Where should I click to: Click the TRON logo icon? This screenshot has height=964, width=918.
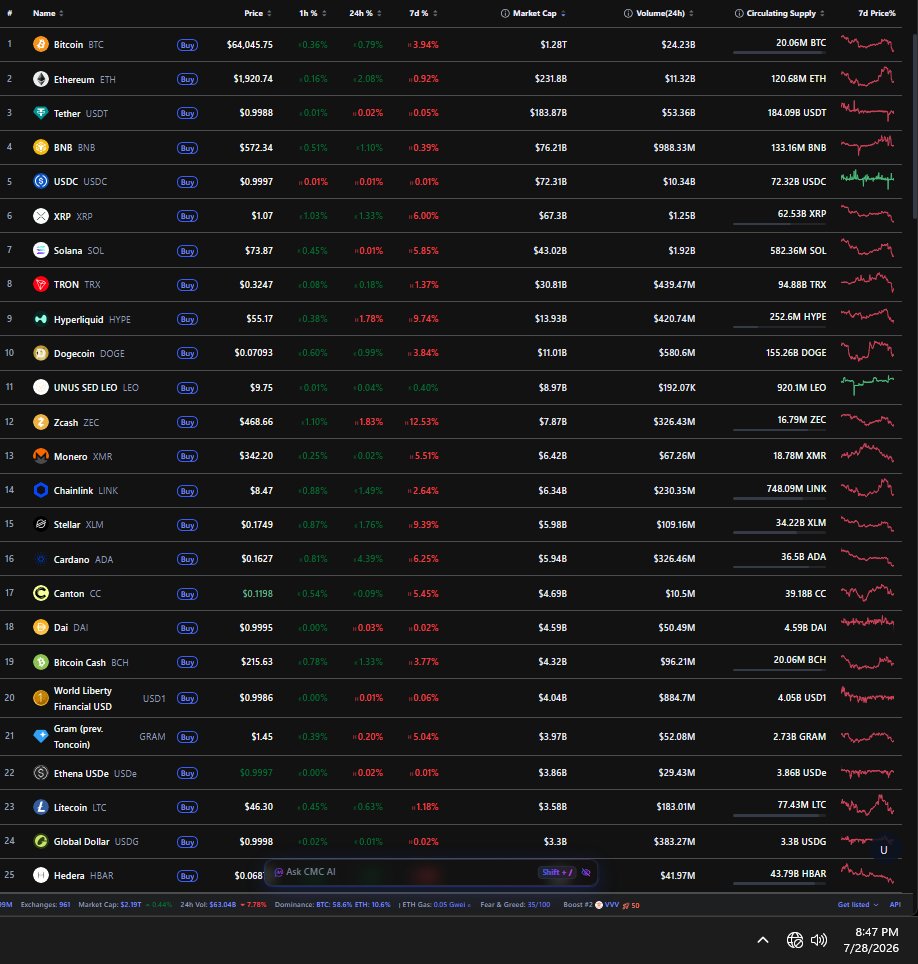pyautogui.click(x=41, y=284)
